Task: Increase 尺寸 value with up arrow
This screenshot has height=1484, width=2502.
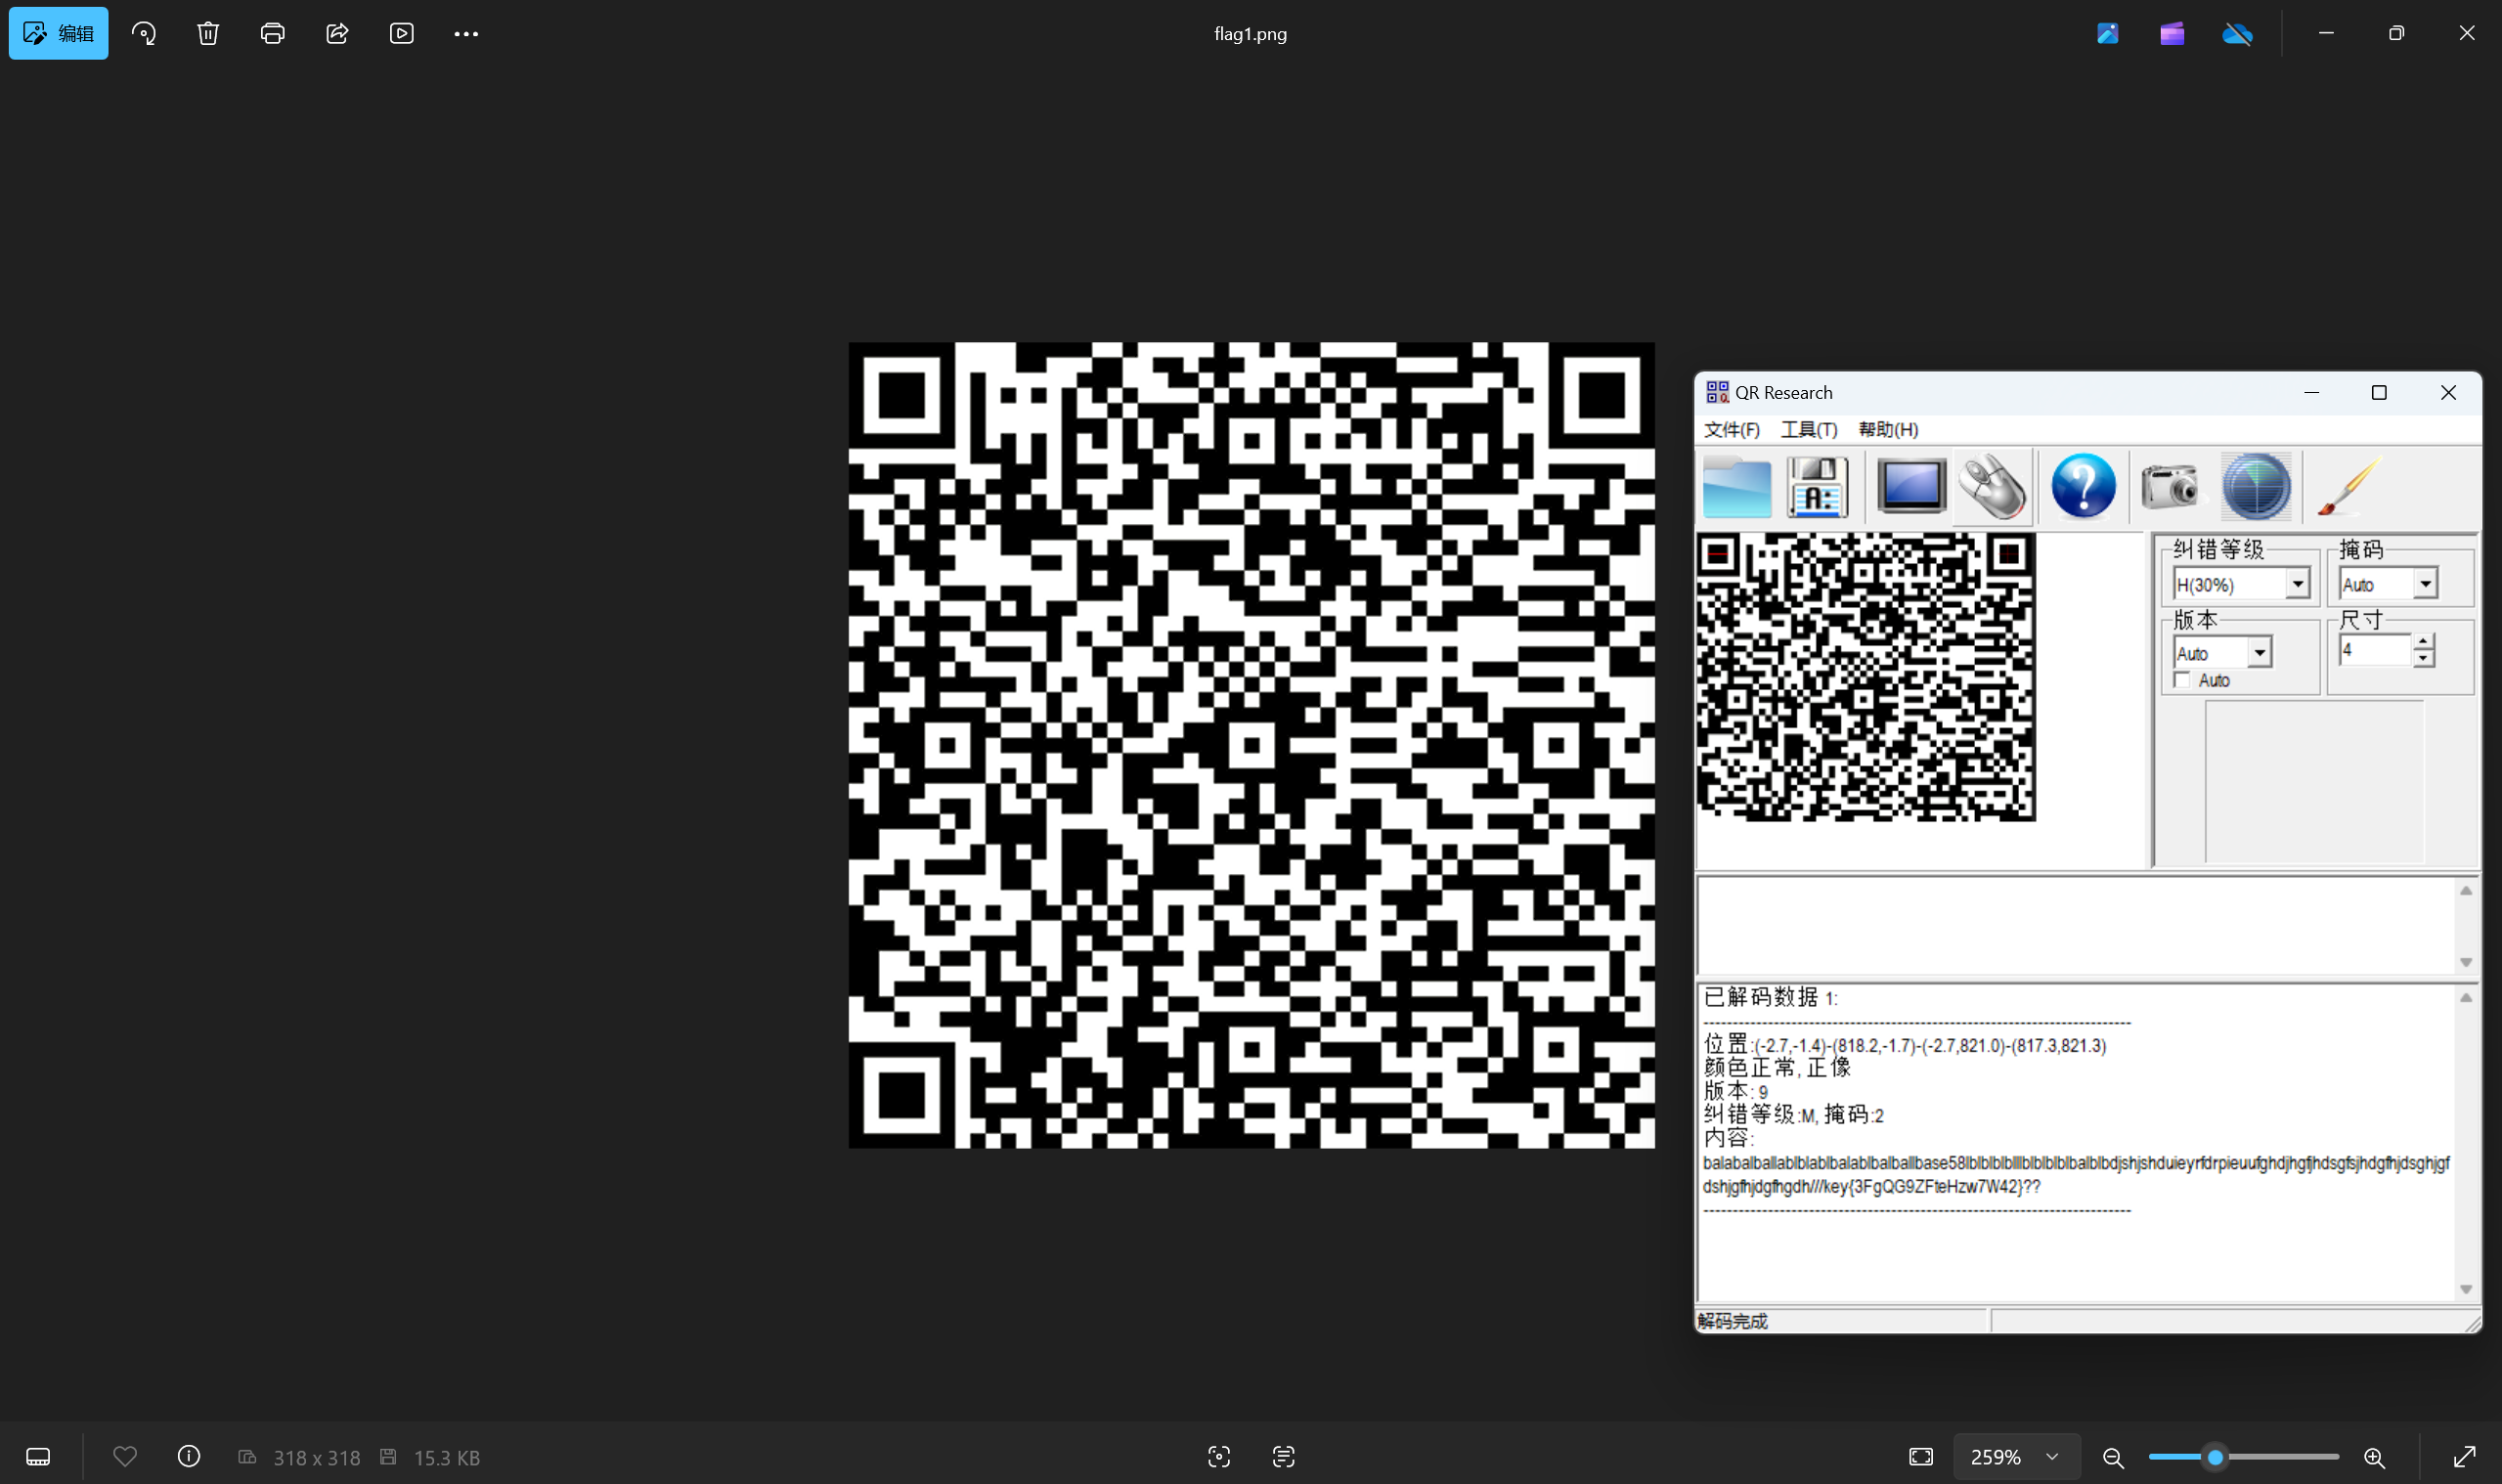Action: pyautogui.click(x=2422, y=641)
